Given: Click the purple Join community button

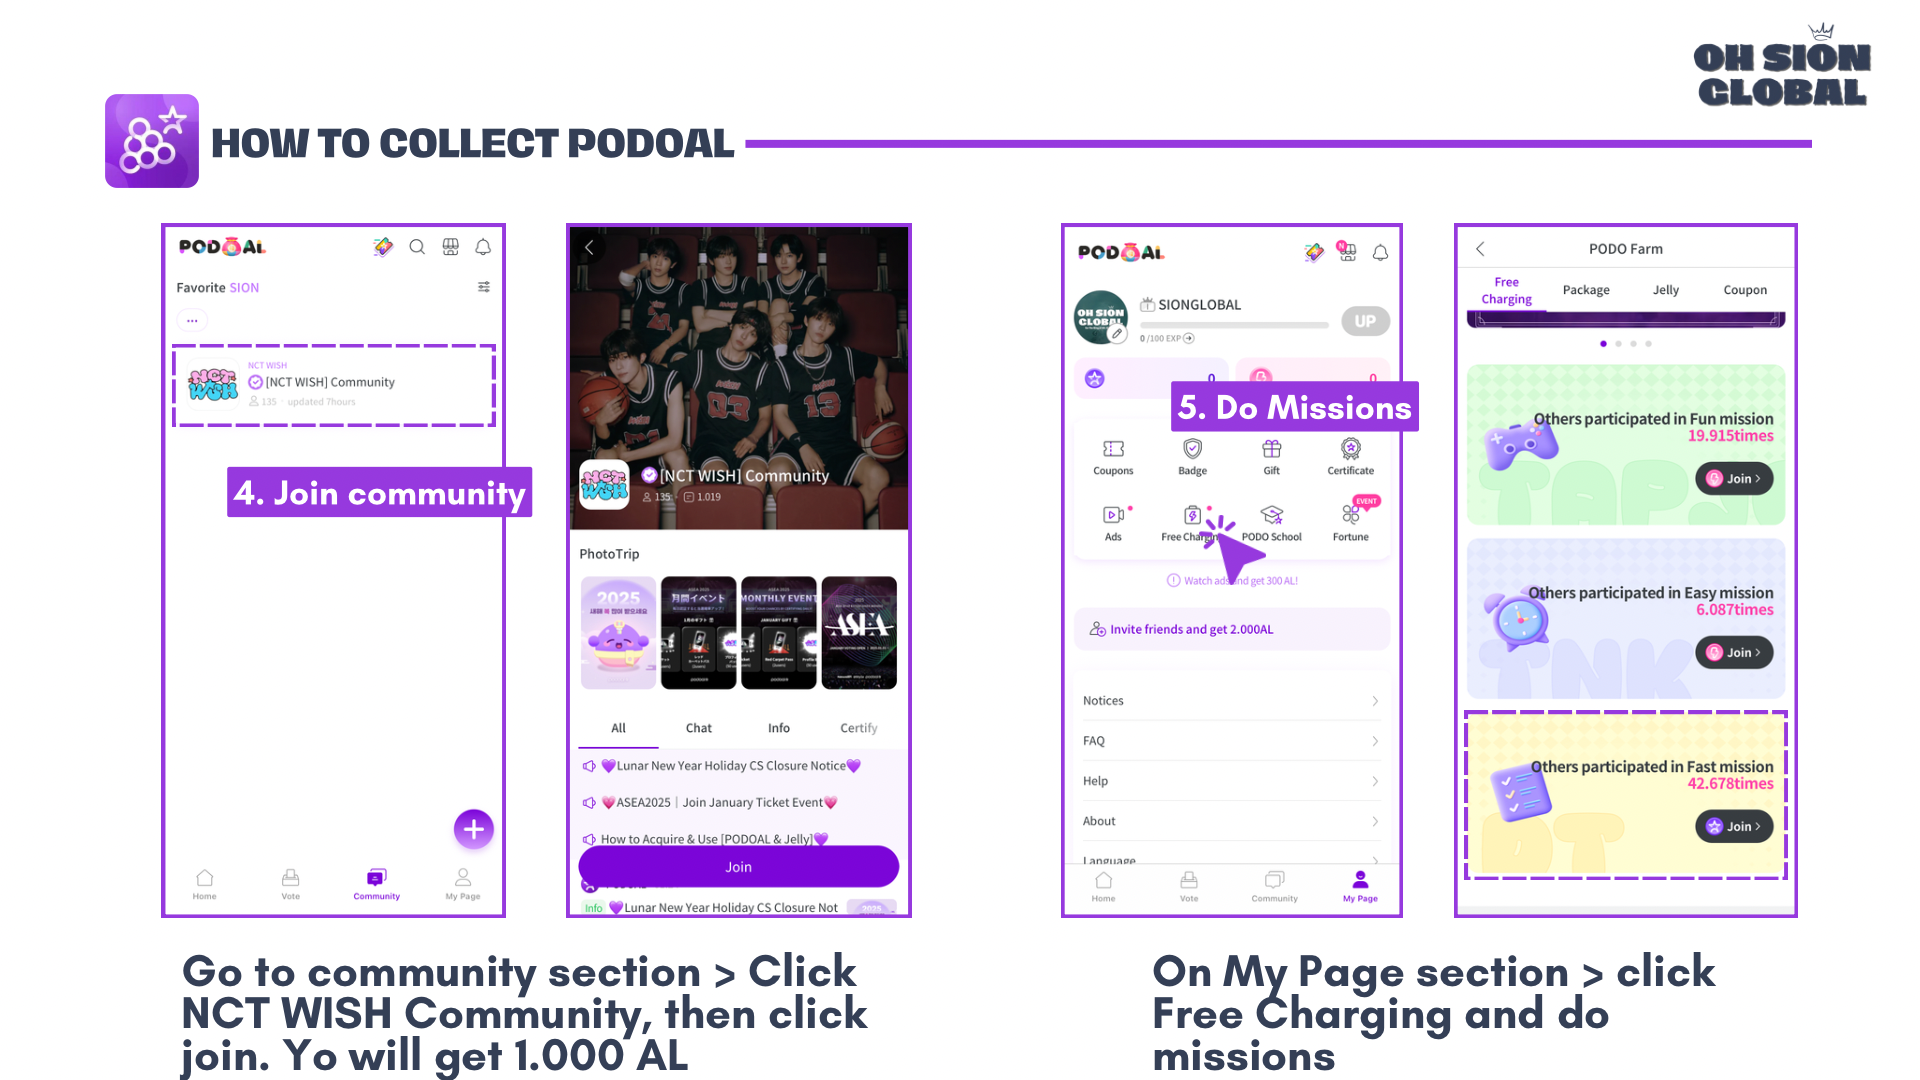Looking at the screenshot, I should [738, 867].
